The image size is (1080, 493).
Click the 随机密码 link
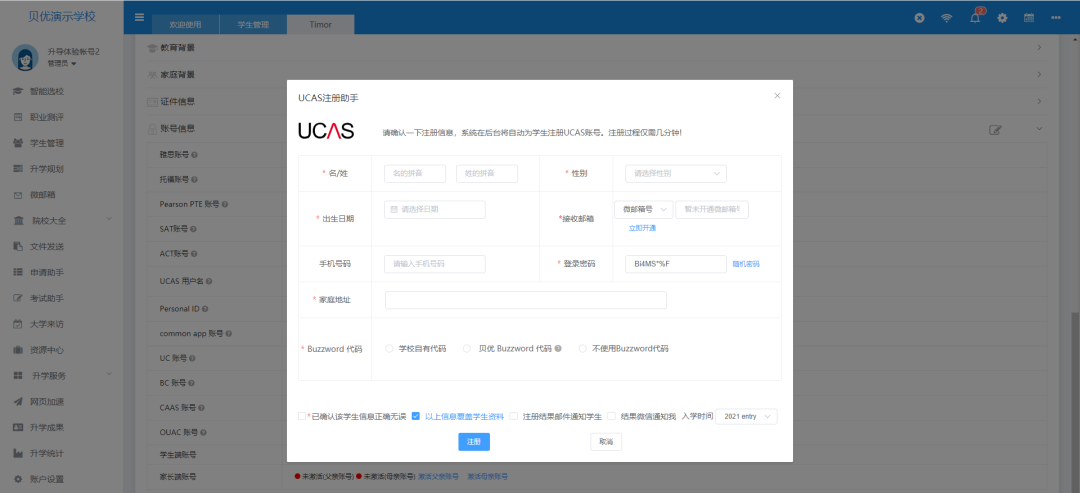pyautogui.click(x=746, y=264)
